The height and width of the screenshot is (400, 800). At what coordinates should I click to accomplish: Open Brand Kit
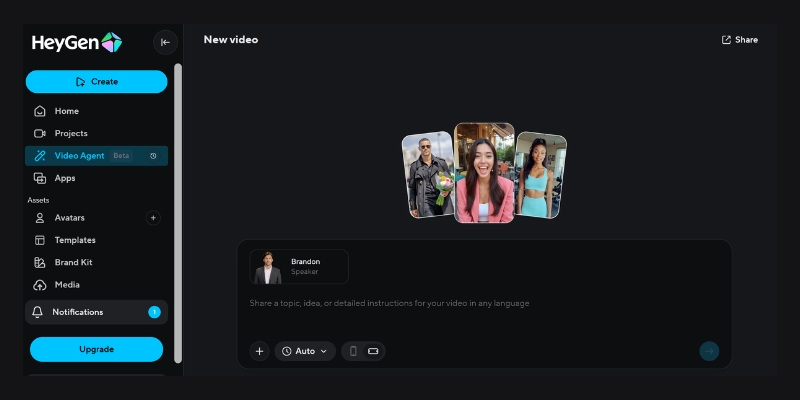pyautogui.click(x=96, y=262)
